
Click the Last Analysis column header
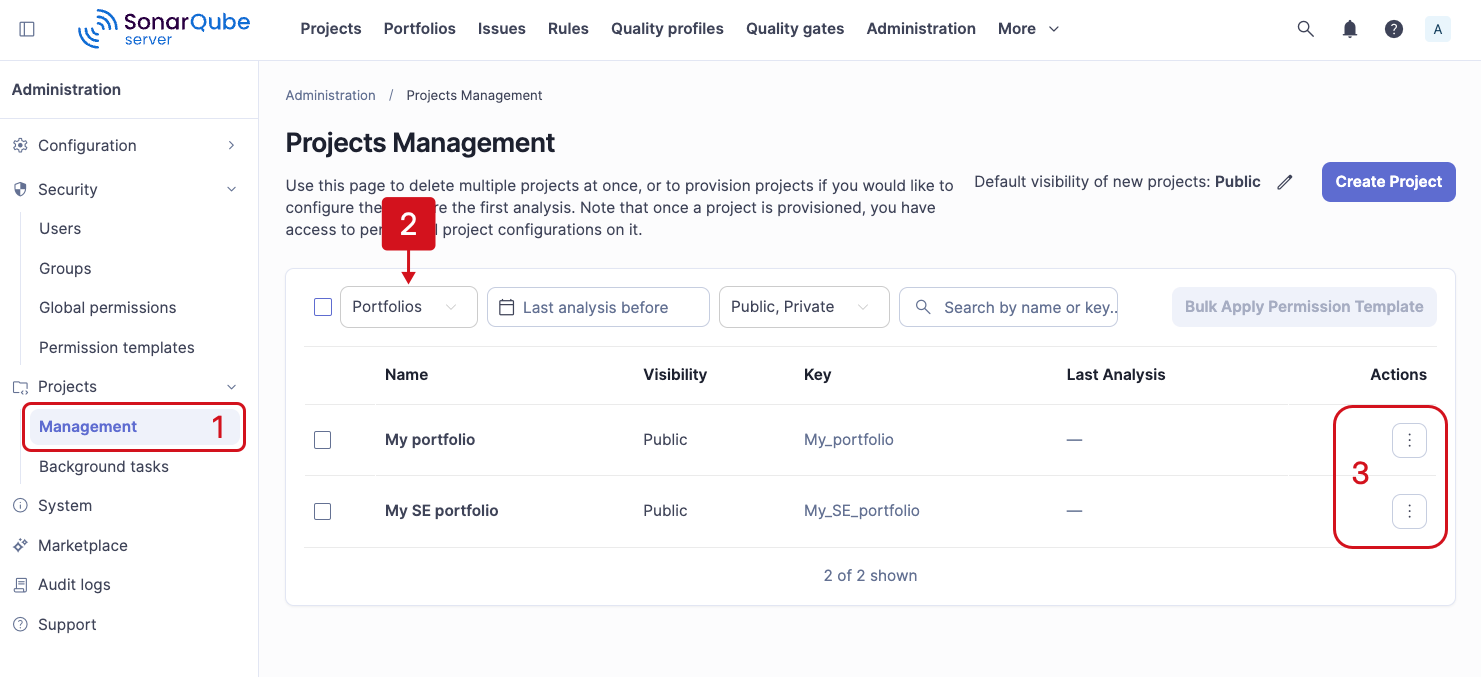(x=1116, y=375)
